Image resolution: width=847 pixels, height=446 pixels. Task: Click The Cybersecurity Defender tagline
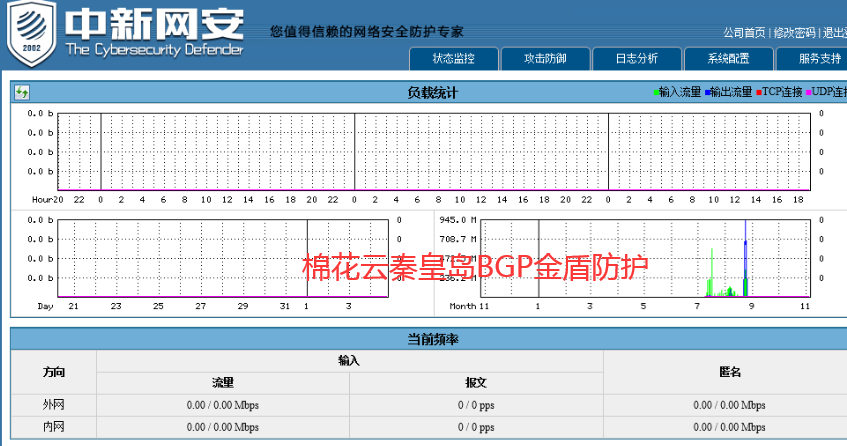pos(154,50)
